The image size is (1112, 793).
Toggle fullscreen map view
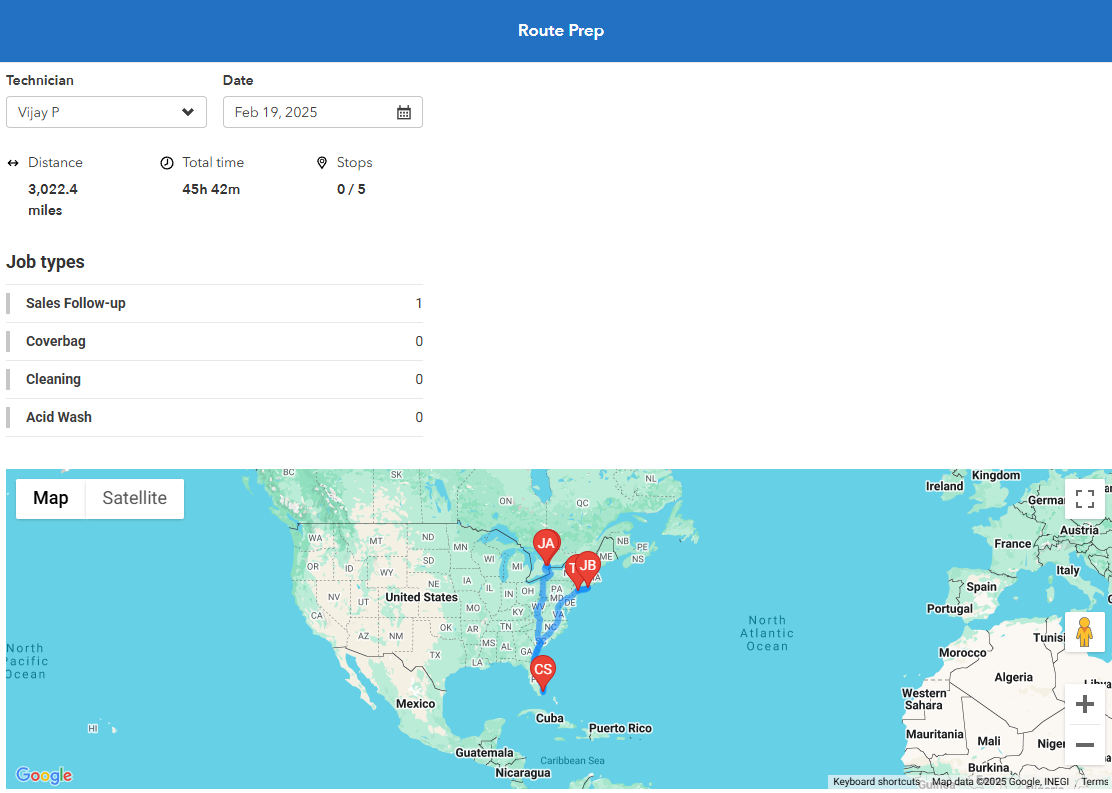click(1084, 499)
